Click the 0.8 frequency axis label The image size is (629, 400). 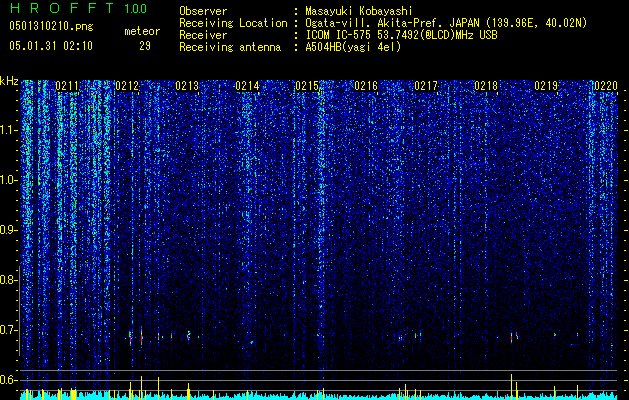(9, 280)
